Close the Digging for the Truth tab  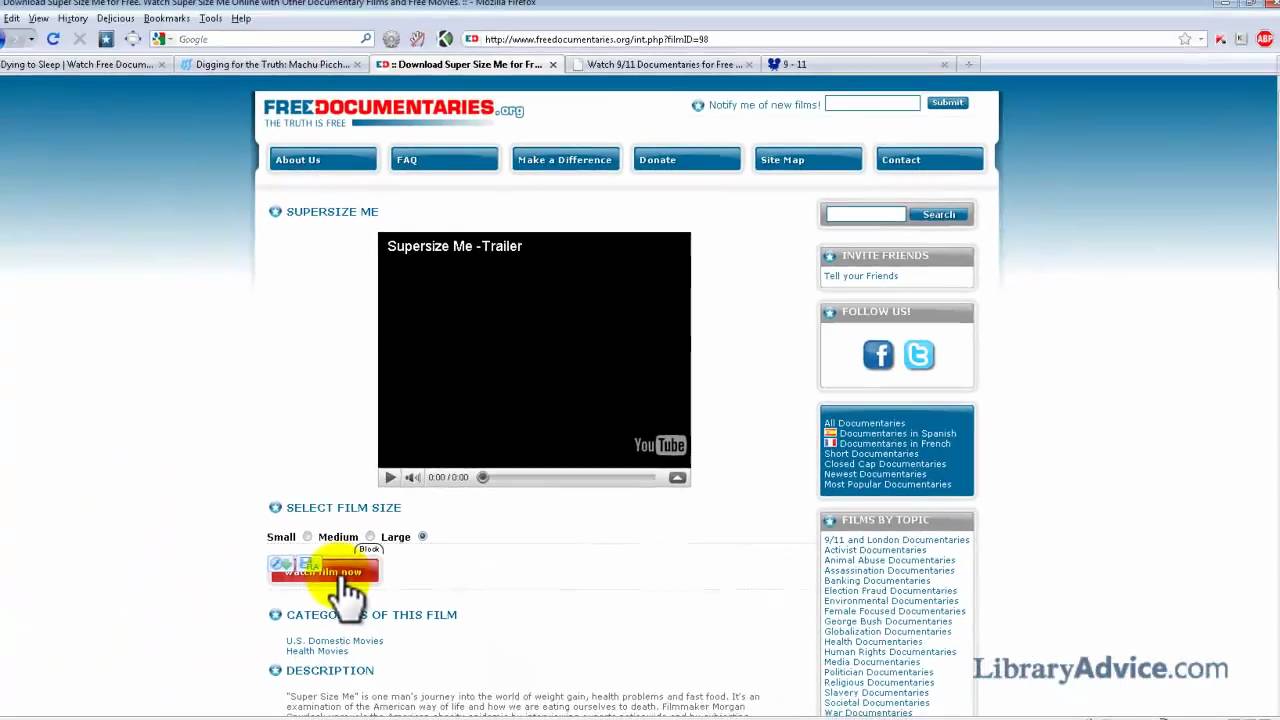pyautogui.click(x=358, y=64)
